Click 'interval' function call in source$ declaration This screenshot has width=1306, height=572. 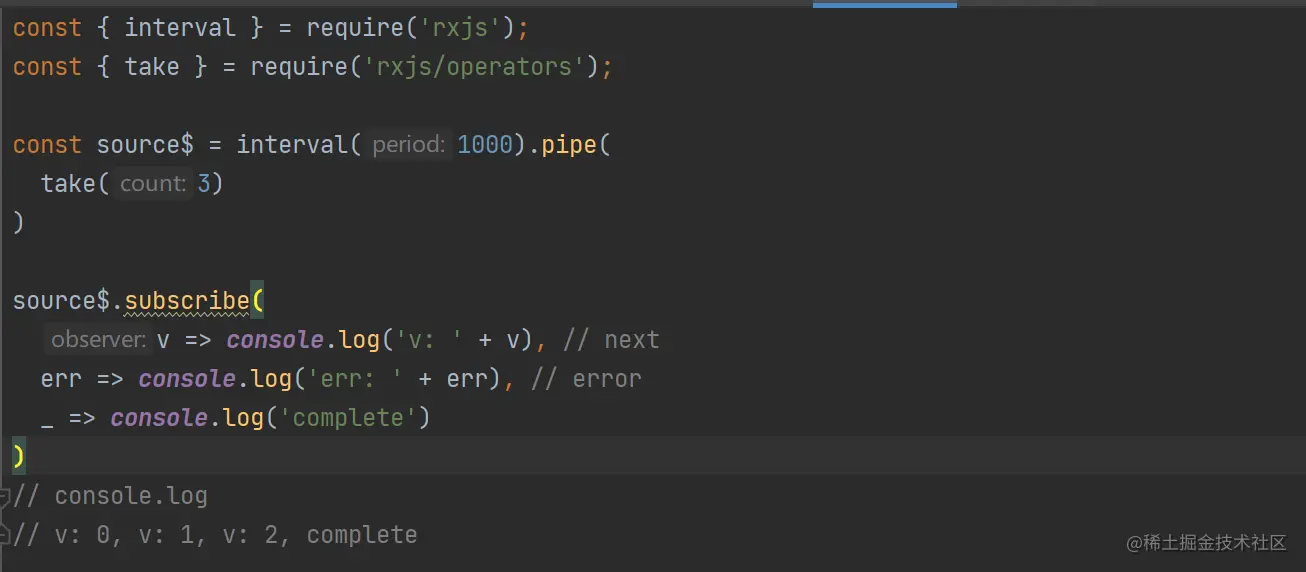[292, 145]
